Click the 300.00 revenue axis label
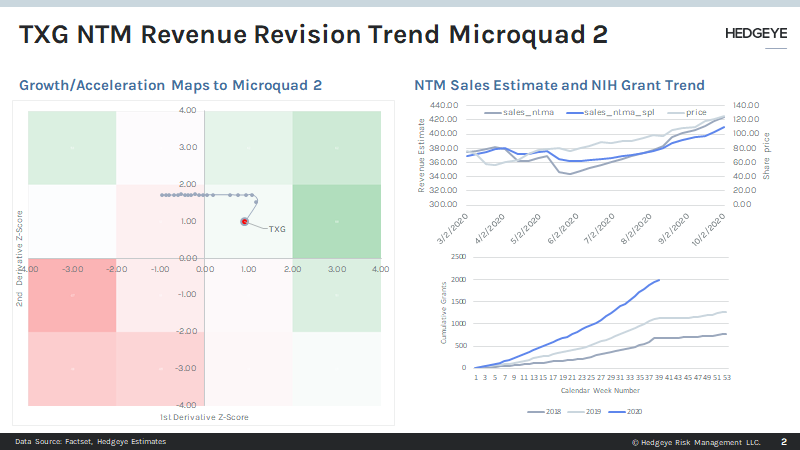Screen dimensions: 800x450 pos(444,204)
